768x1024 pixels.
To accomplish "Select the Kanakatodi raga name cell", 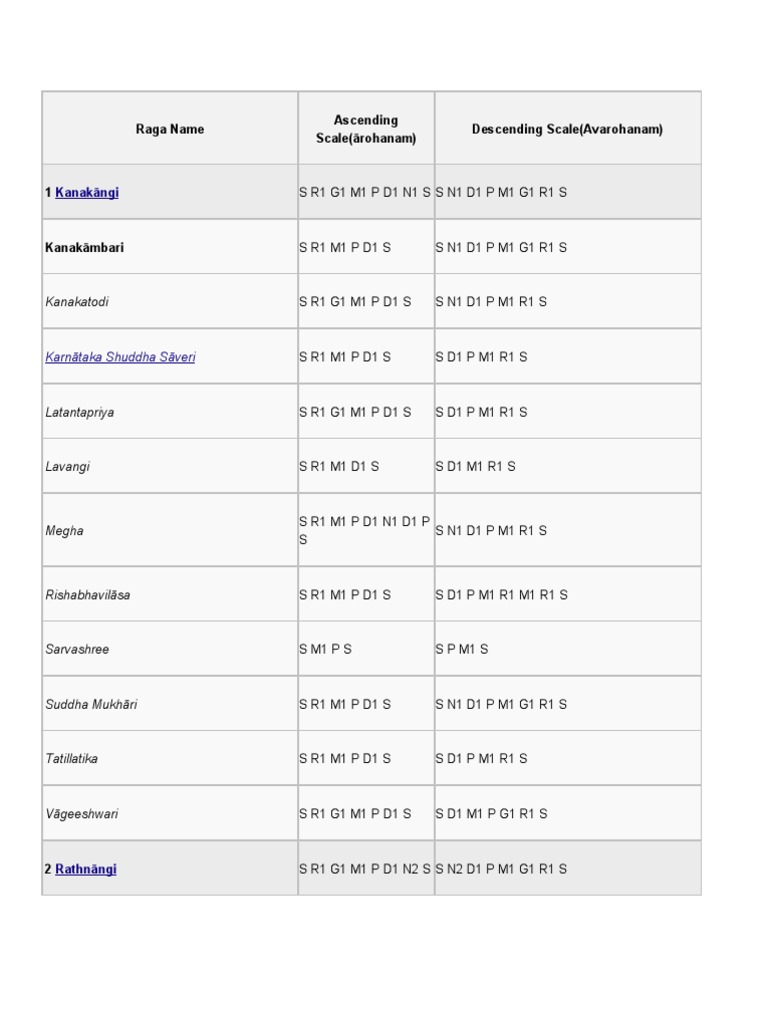I will [x=78, y=302].
